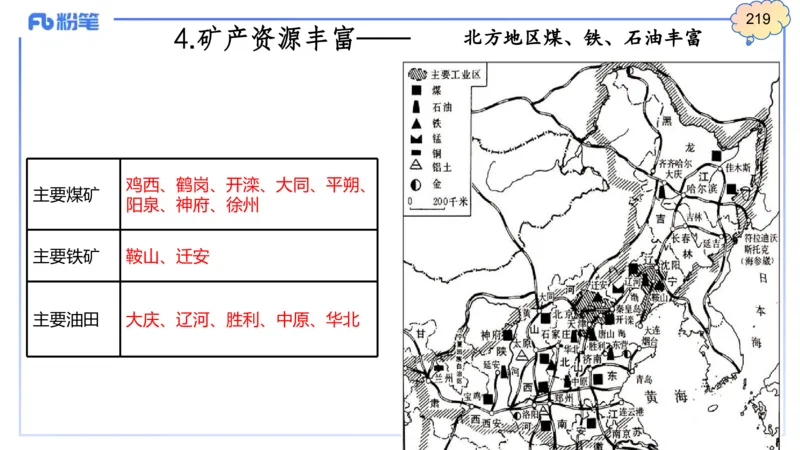Screen dimensions: 800x450
Task: Click the title 4.矿产资源丰富
Action: click(264, 39)
